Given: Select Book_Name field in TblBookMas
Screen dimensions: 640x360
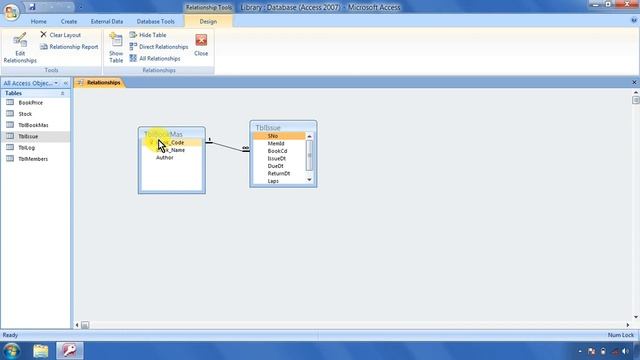Looking at the screenshot, I should 171,150.
